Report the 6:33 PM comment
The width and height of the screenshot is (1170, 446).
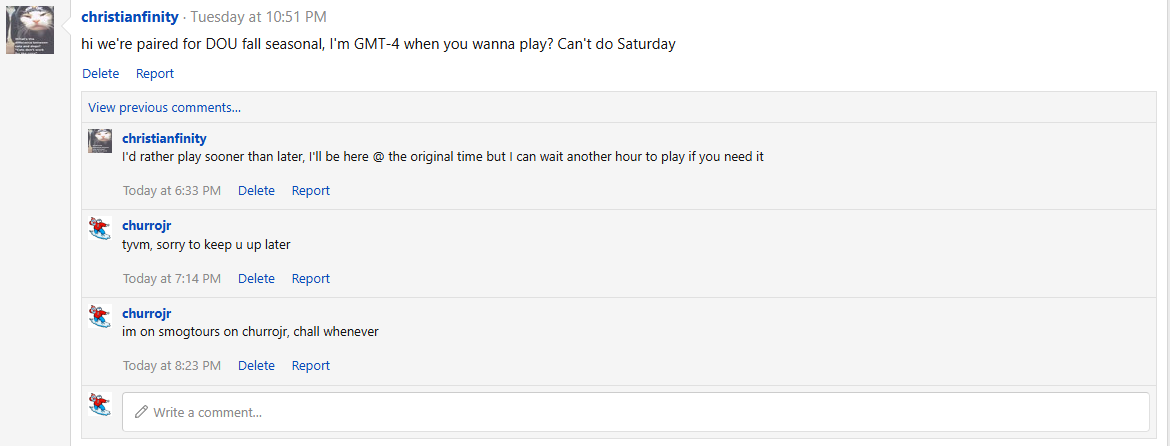(310, 190)
